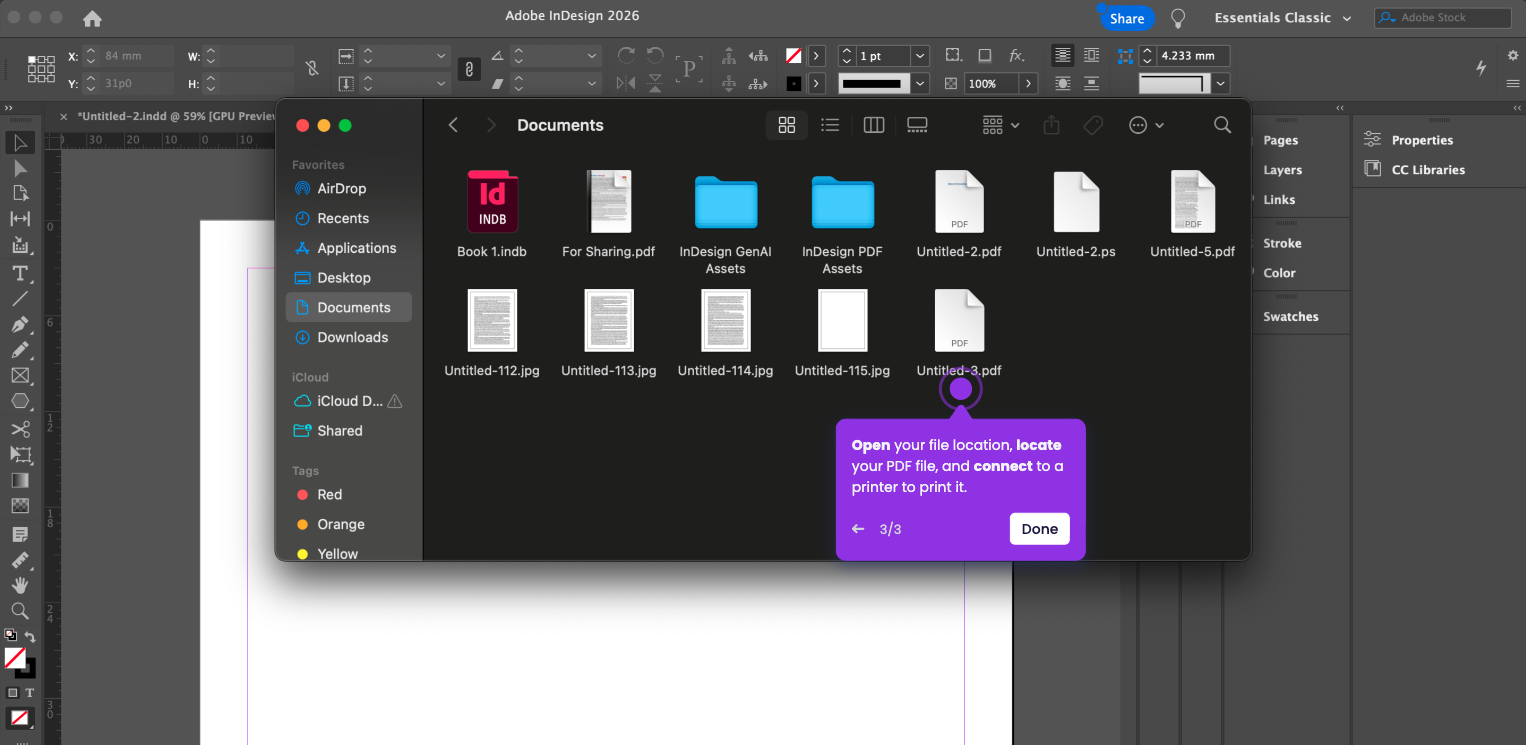1526x745 pixels.
Task: Click the flip horizontal icon
Action: pyautogui.click(x=627, y=83)
